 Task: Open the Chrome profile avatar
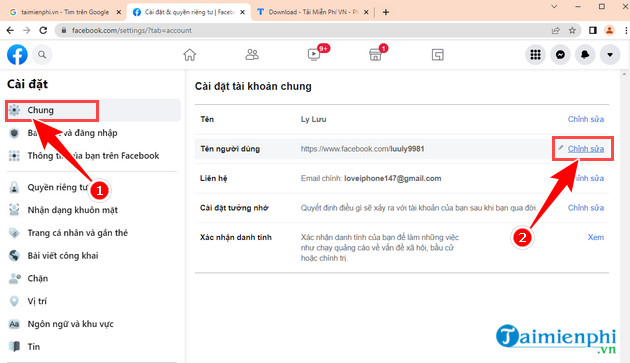click(610, 30)
